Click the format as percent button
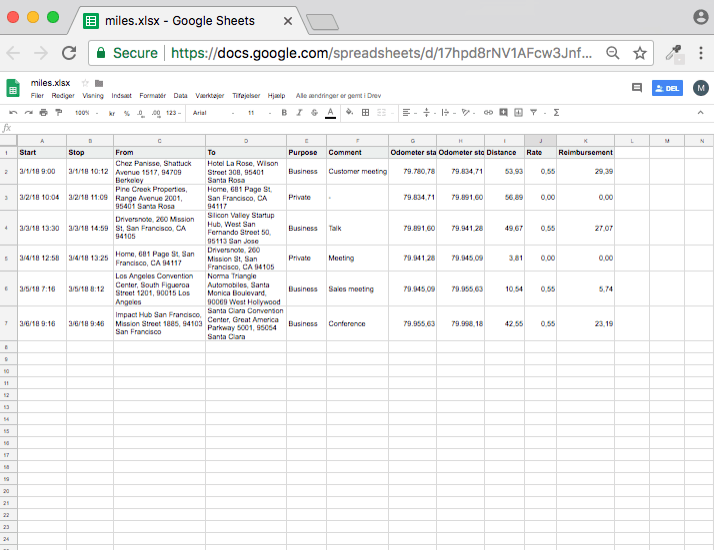 127,113
